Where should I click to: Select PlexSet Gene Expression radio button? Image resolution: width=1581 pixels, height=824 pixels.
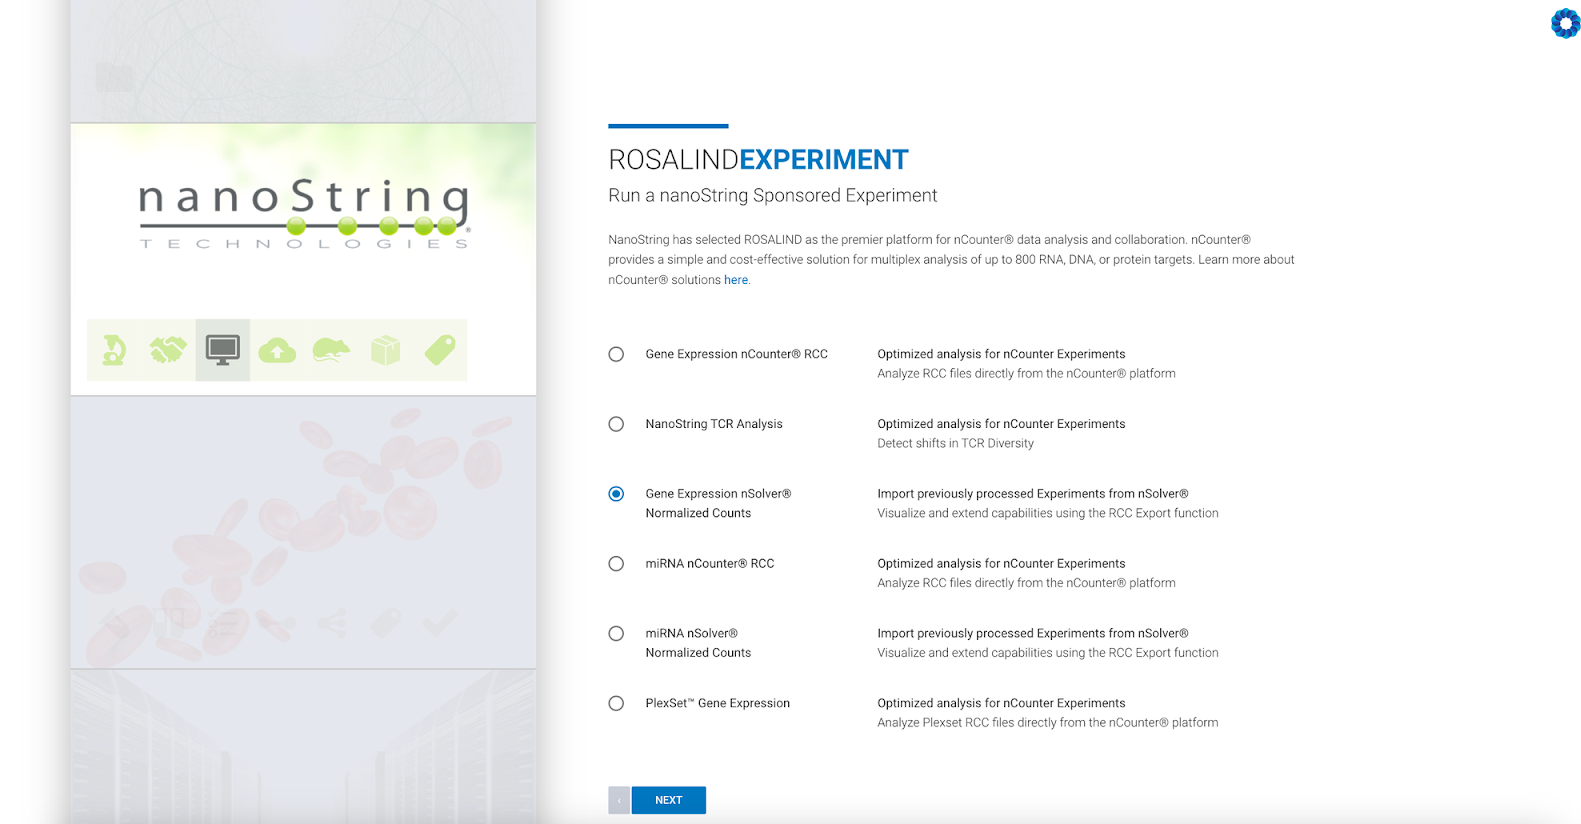click(616, 704)
